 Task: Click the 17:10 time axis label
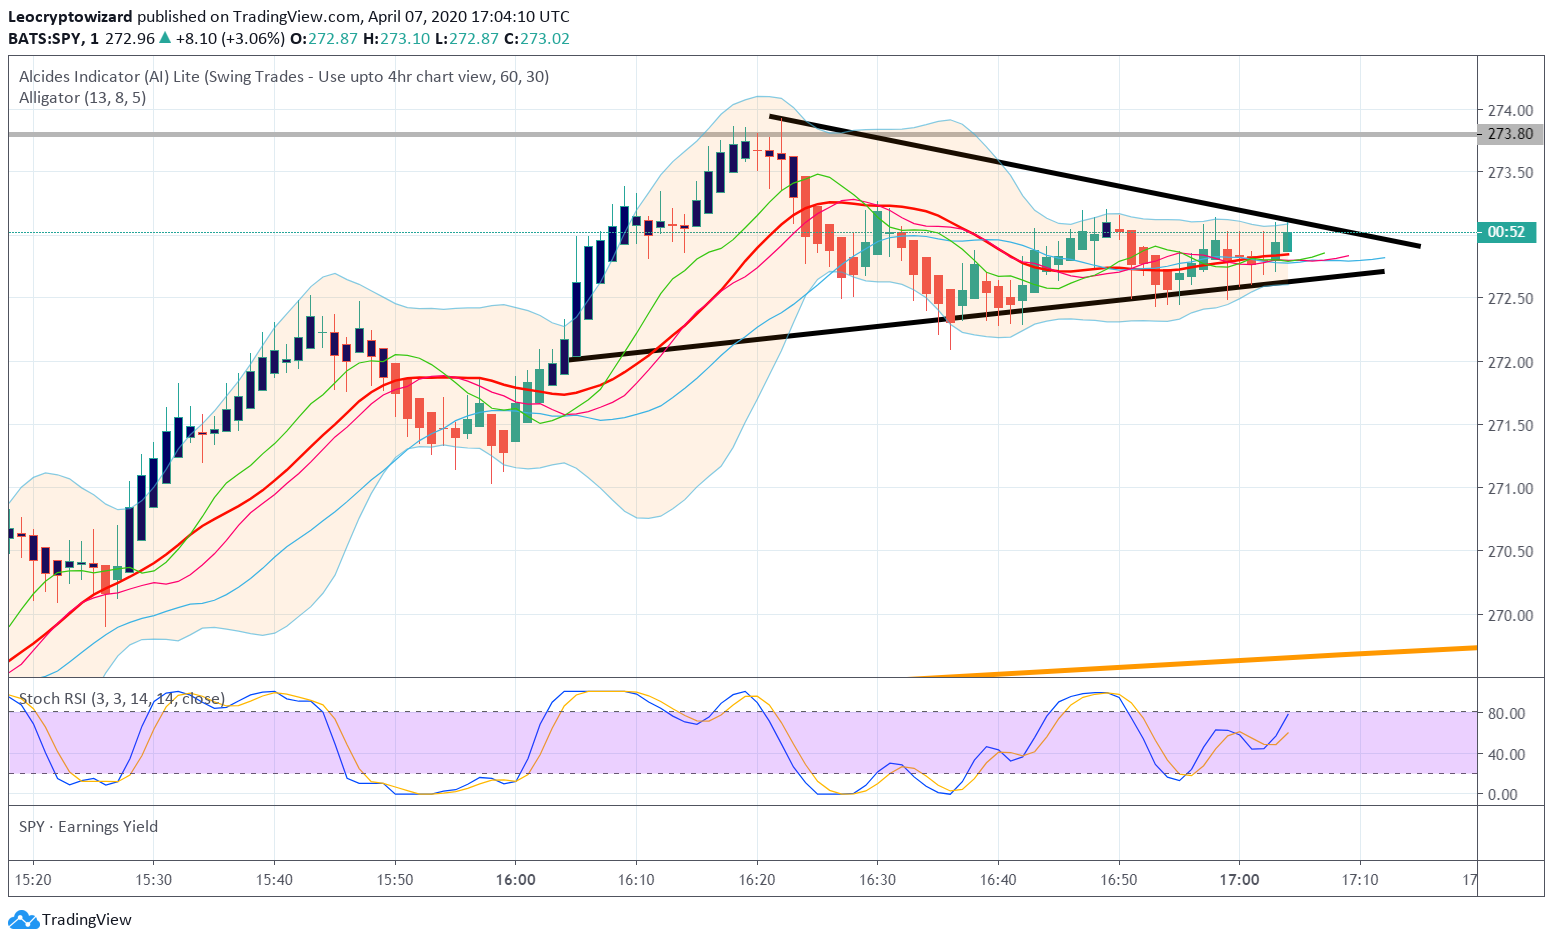tap(1360, 880)
